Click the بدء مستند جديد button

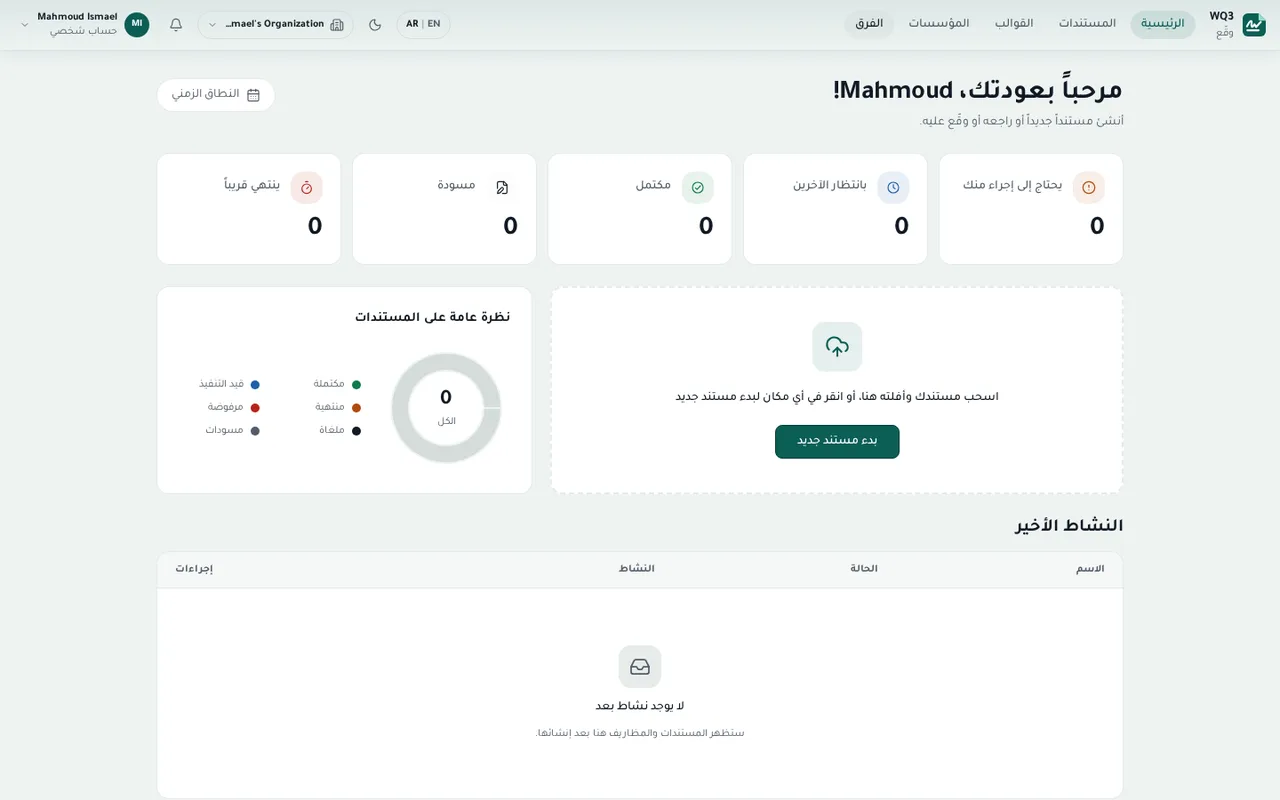point(837,442)
